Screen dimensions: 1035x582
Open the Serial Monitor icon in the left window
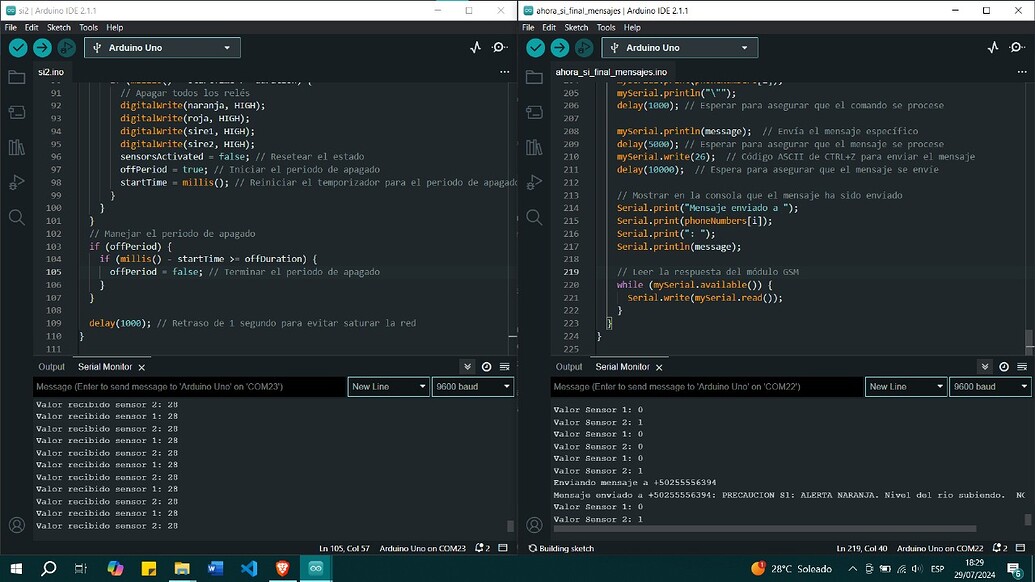[x=499, y=47]
